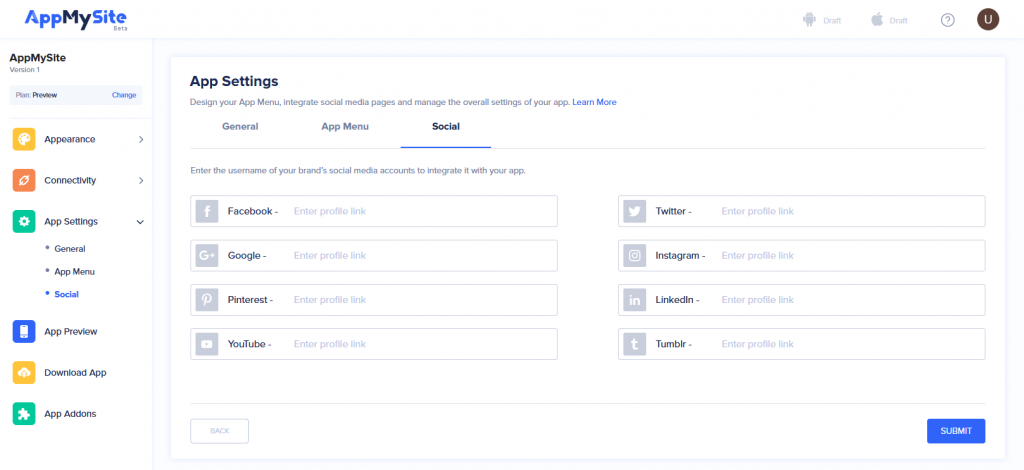Screen dimensions: 1024x470
Task: Click the Twitter bird icon
Action: [x=634, y=212]
